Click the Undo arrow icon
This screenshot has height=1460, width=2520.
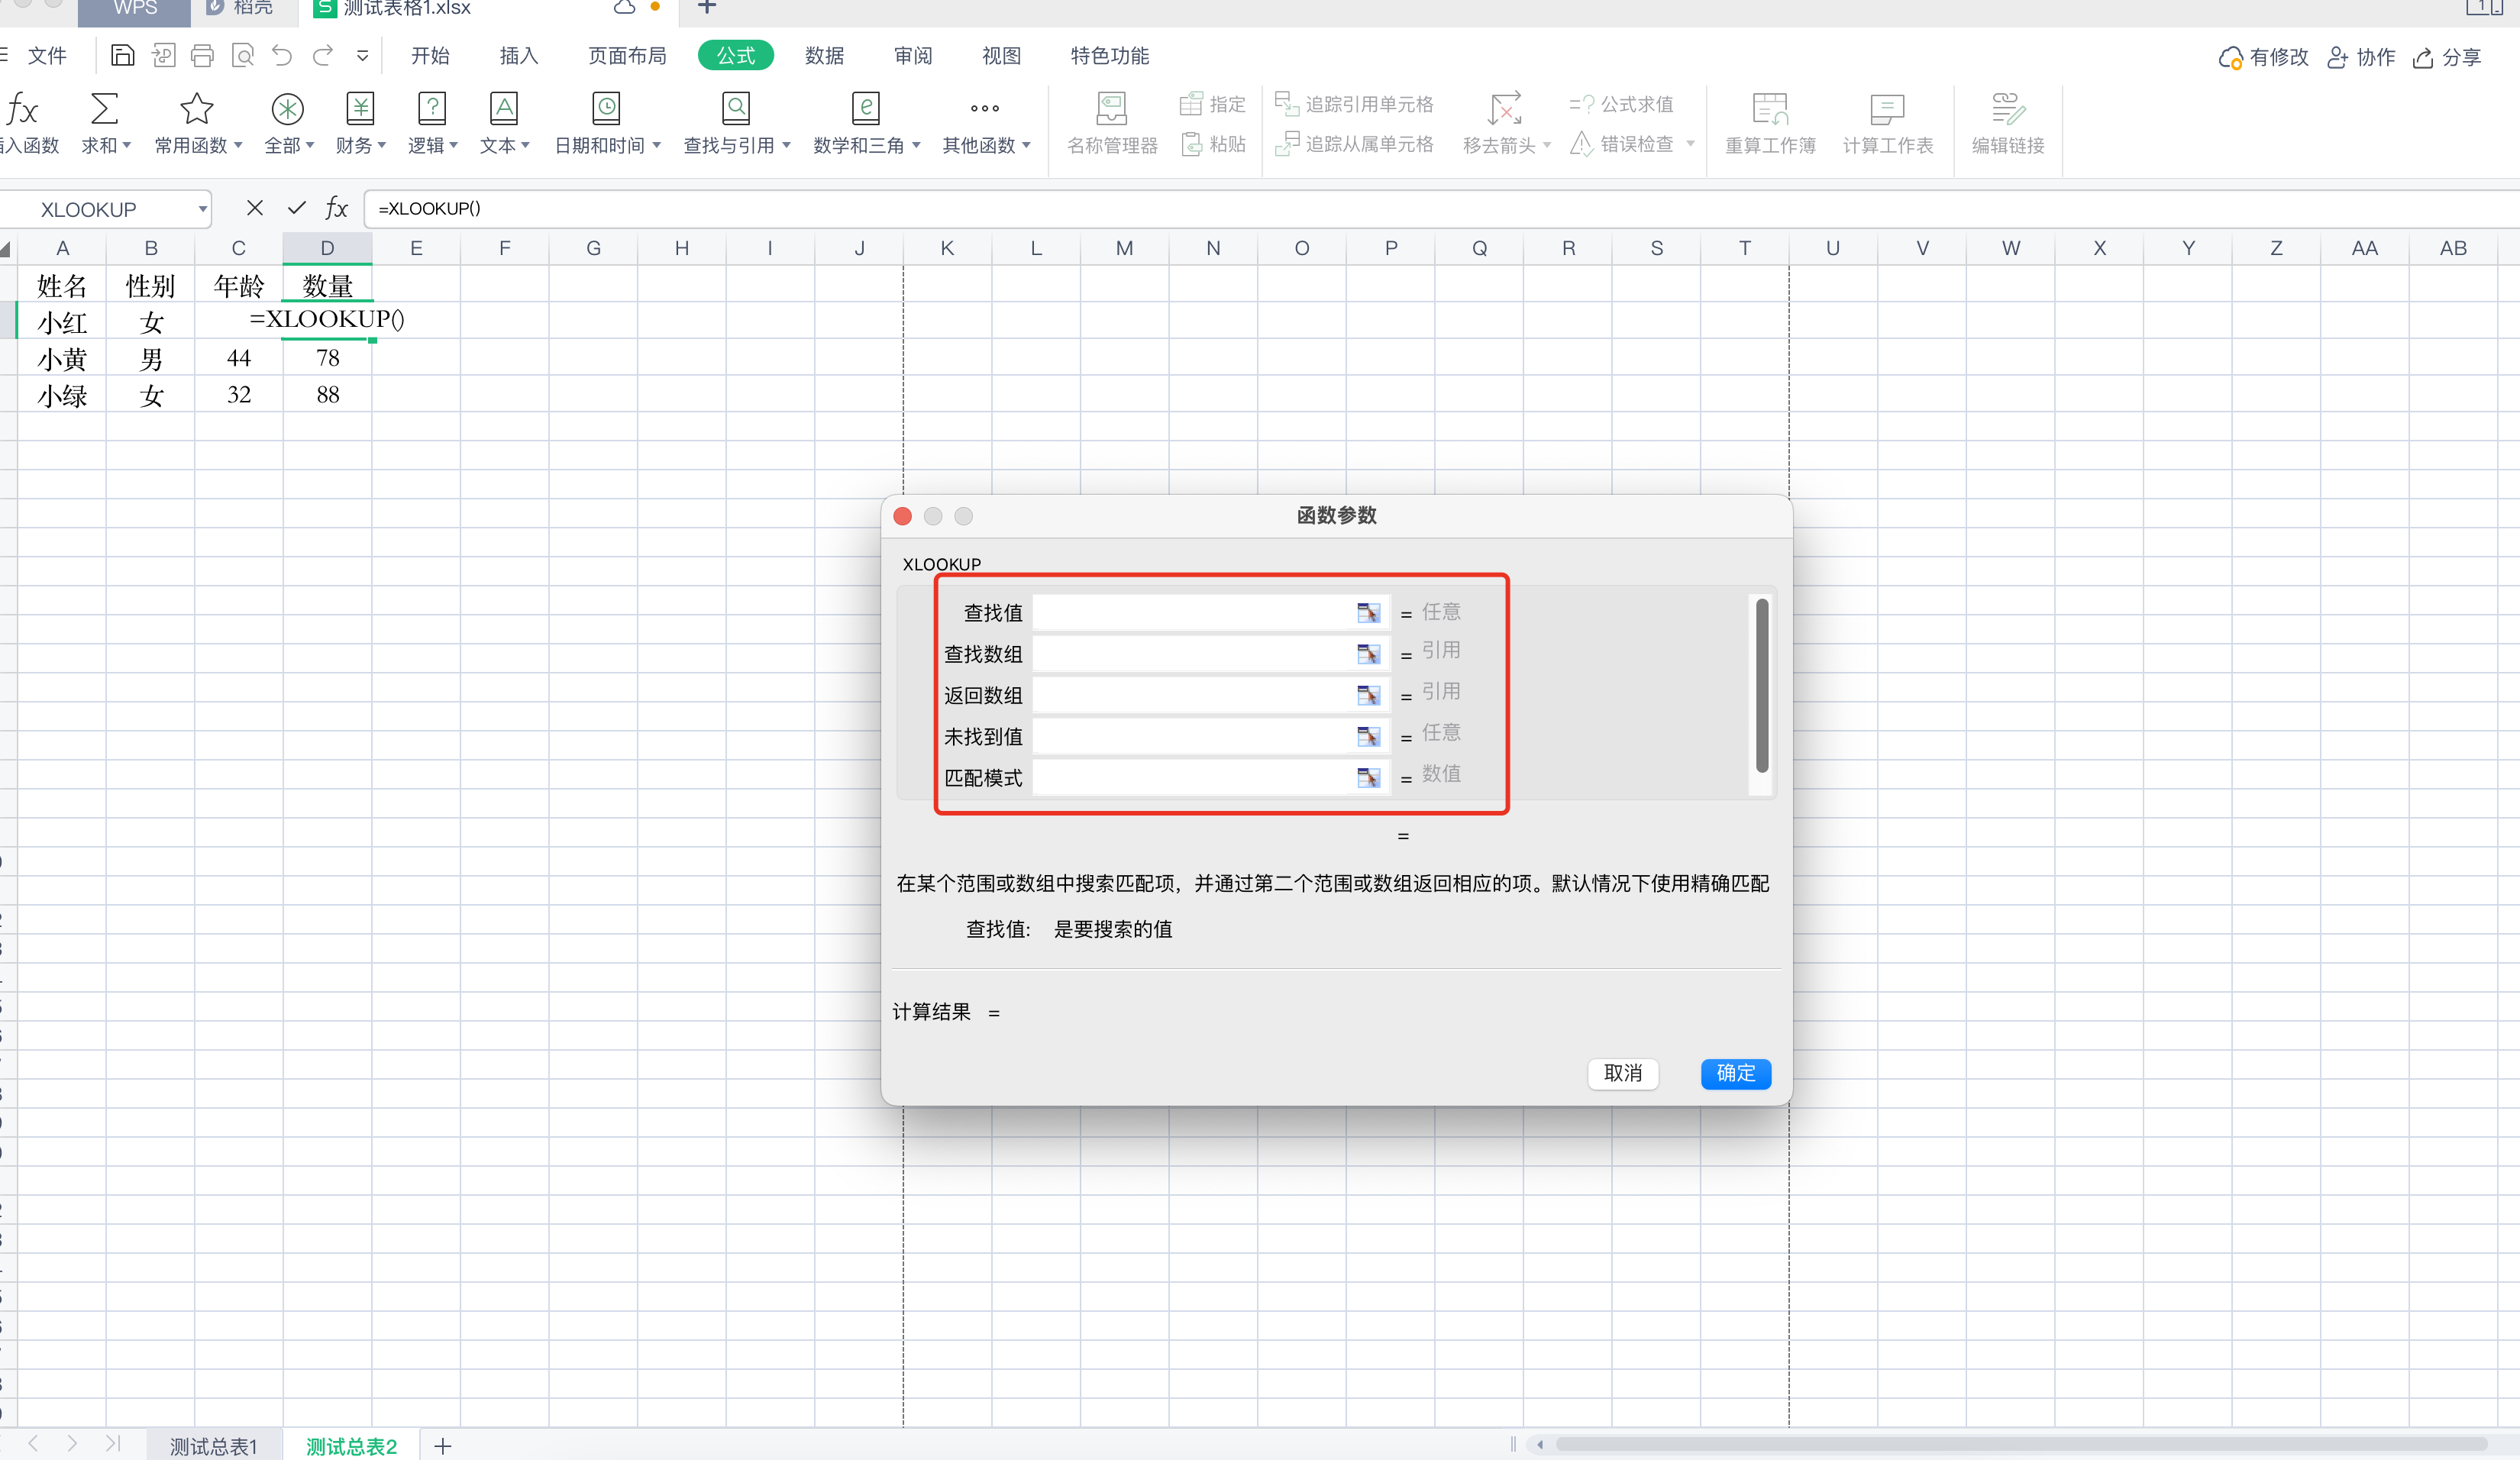click(x=282, y=56)
